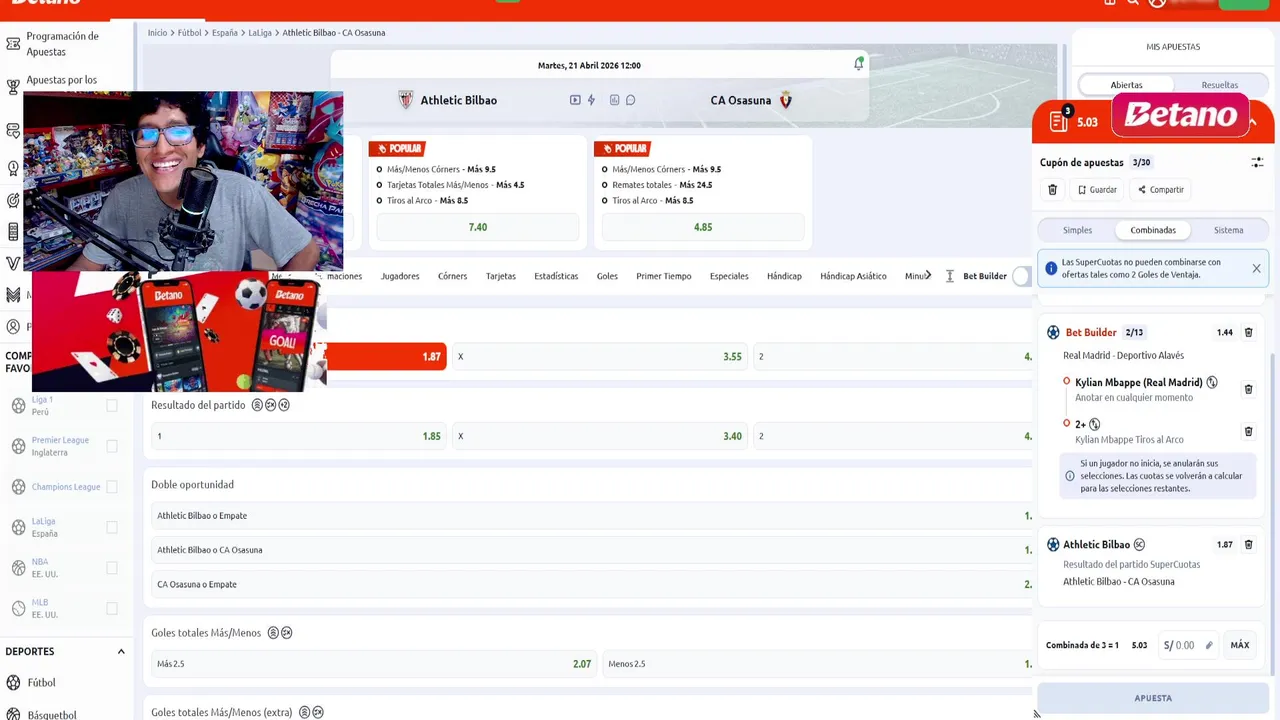The height and width of the screenshot is (720, 1280).
Task: Click the MÁX stake button
Action: (x=1240, y=645)
